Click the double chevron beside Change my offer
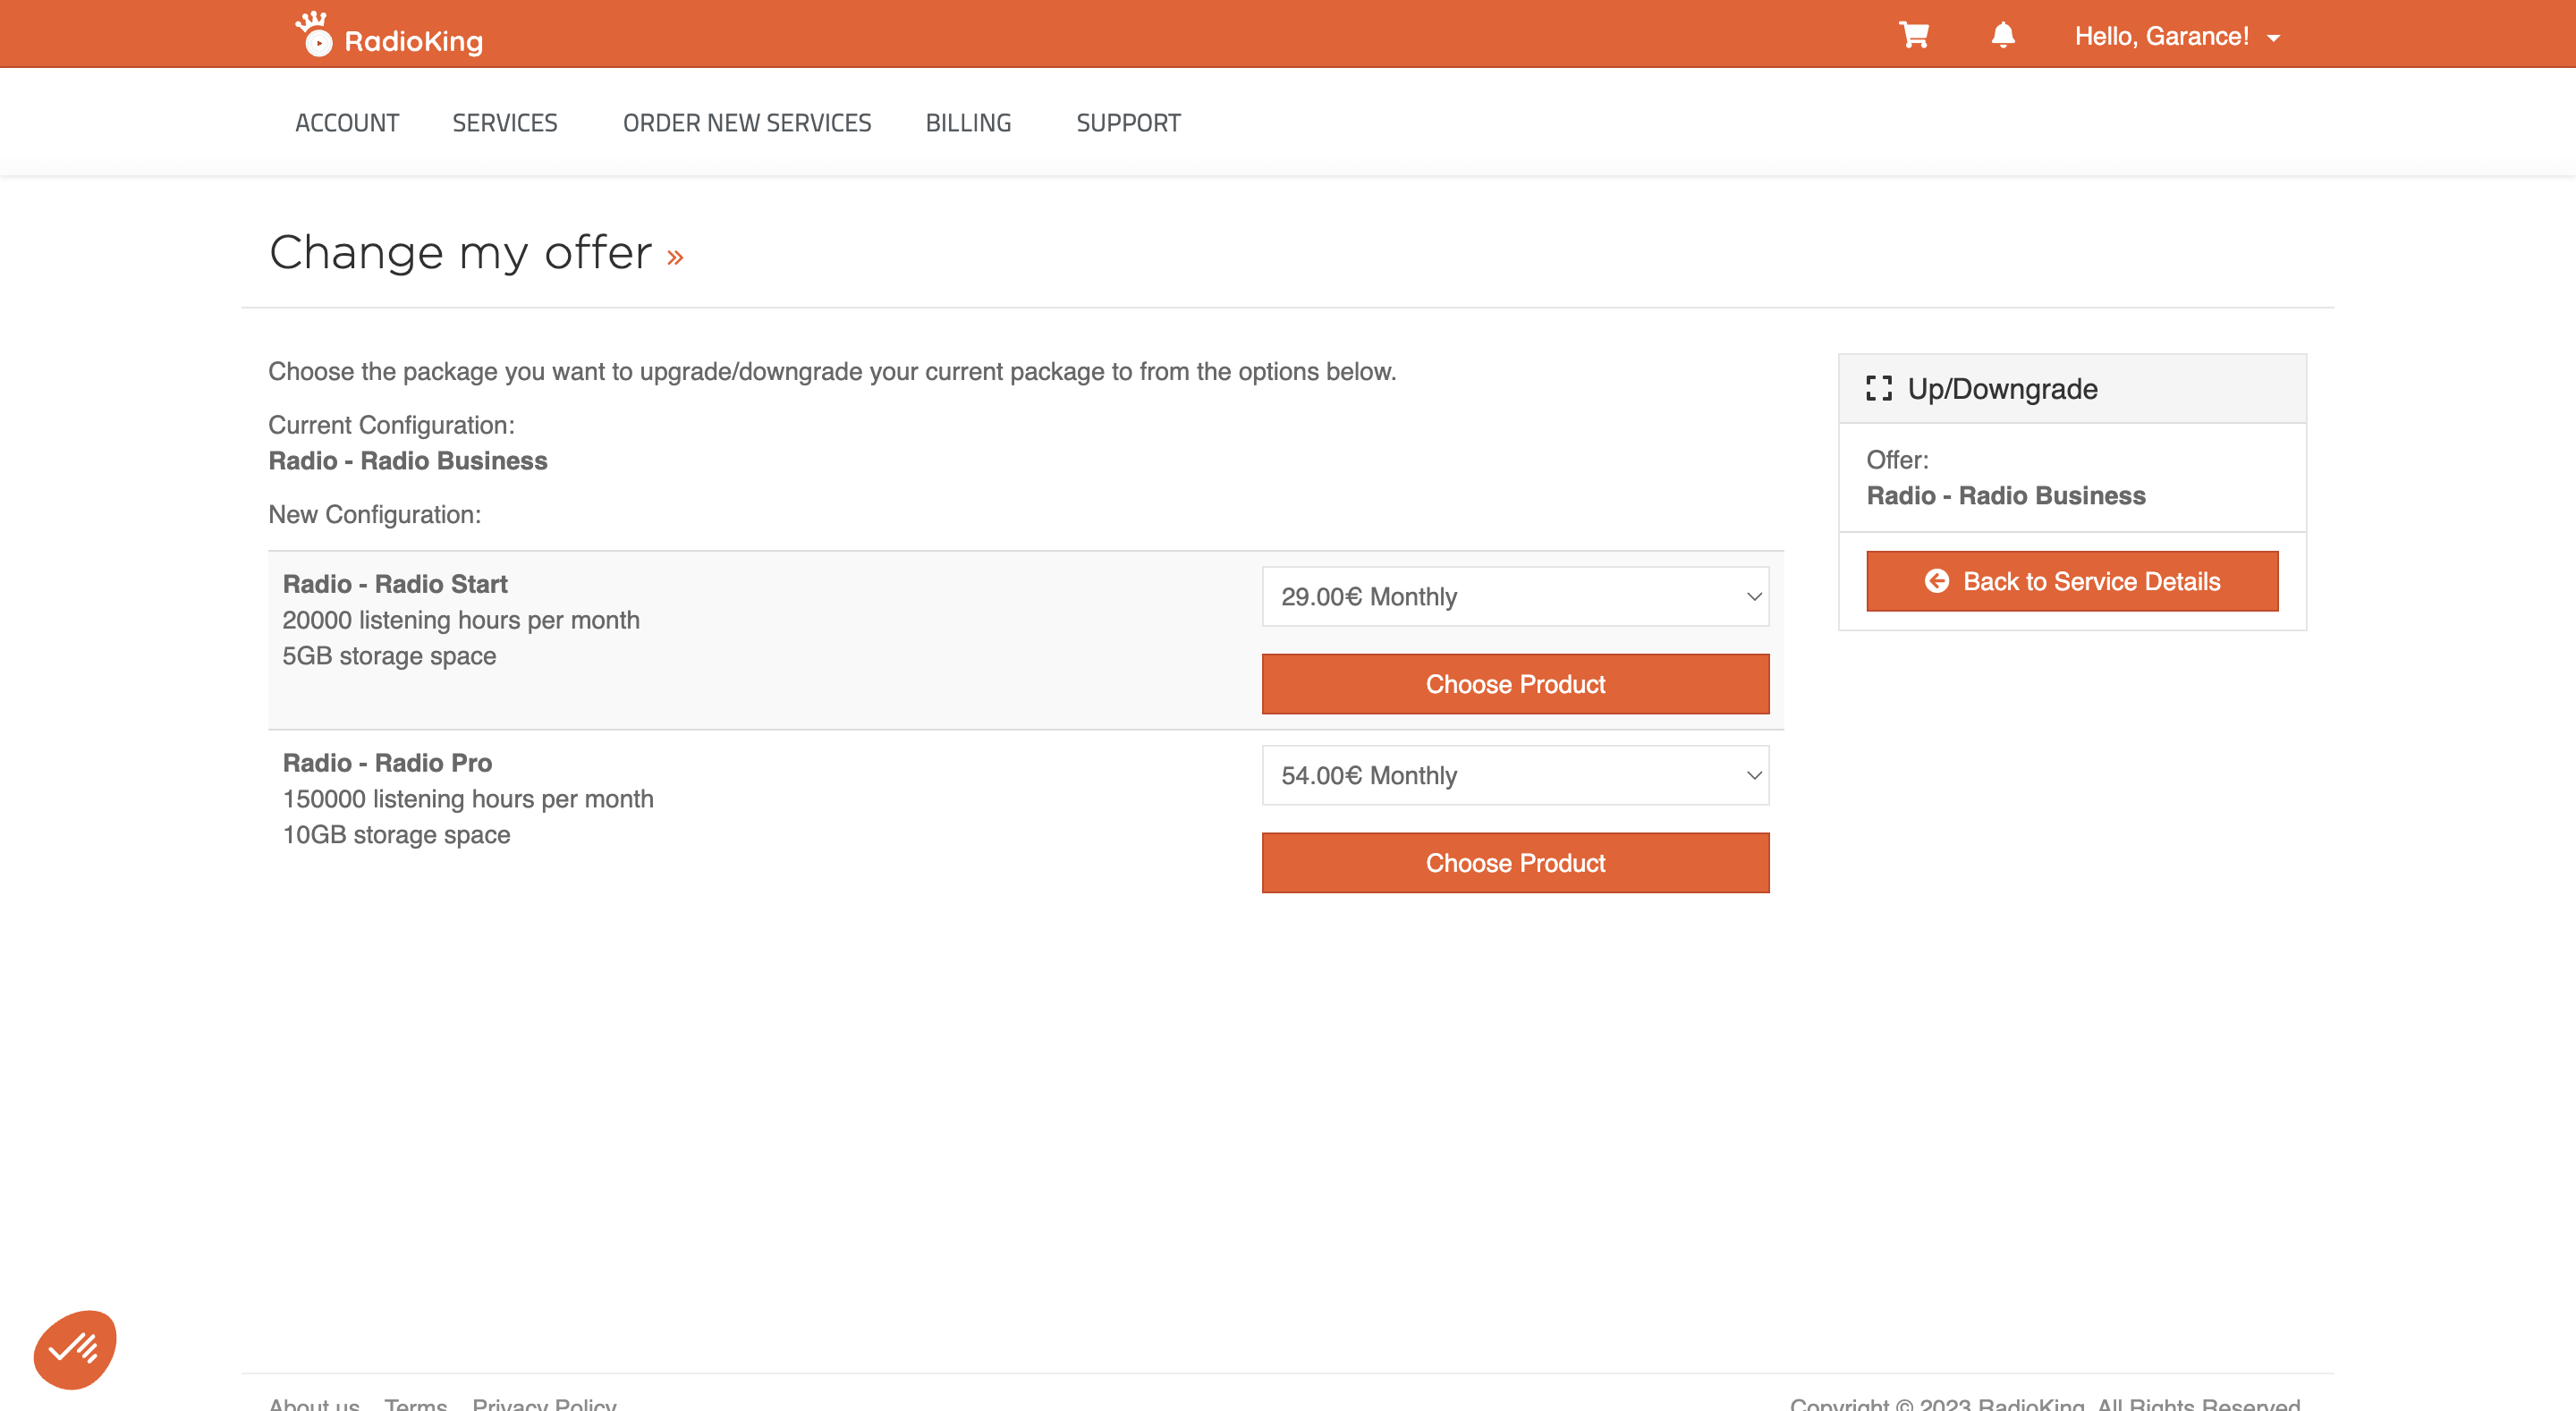Image resolution: width=2576 pixels, height=1411 pixels. 675,257
